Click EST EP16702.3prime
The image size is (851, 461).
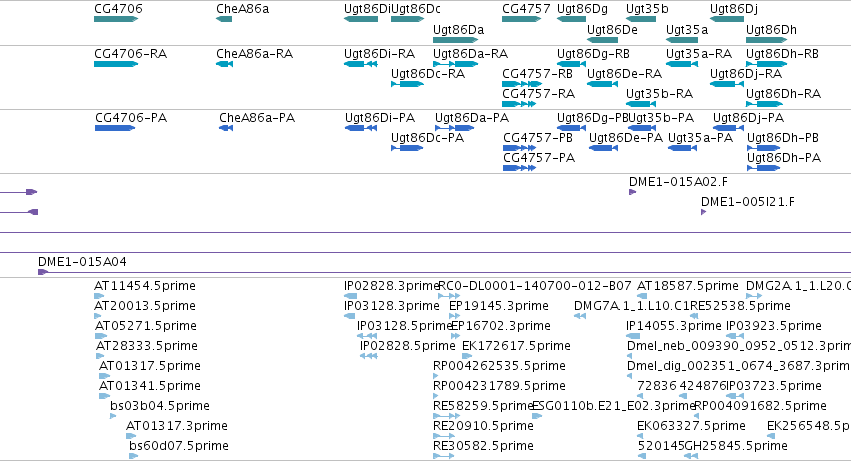[x=455, y=336]
